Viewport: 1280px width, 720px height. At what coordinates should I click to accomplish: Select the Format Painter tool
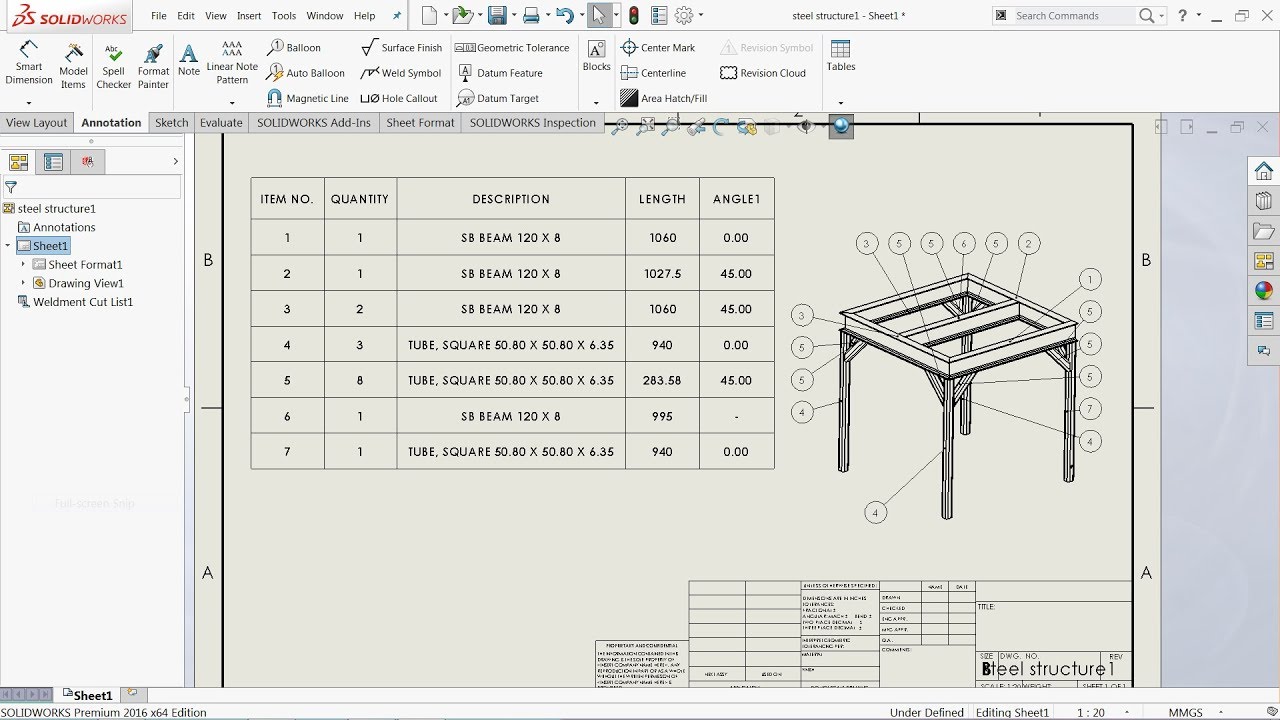coord(152,62)
